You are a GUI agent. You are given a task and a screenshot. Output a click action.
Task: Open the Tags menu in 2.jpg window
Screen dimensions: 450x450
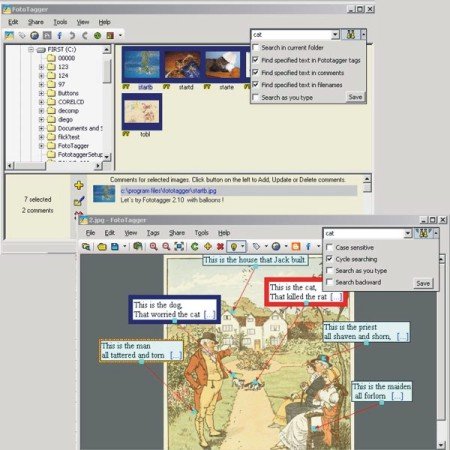153,233
